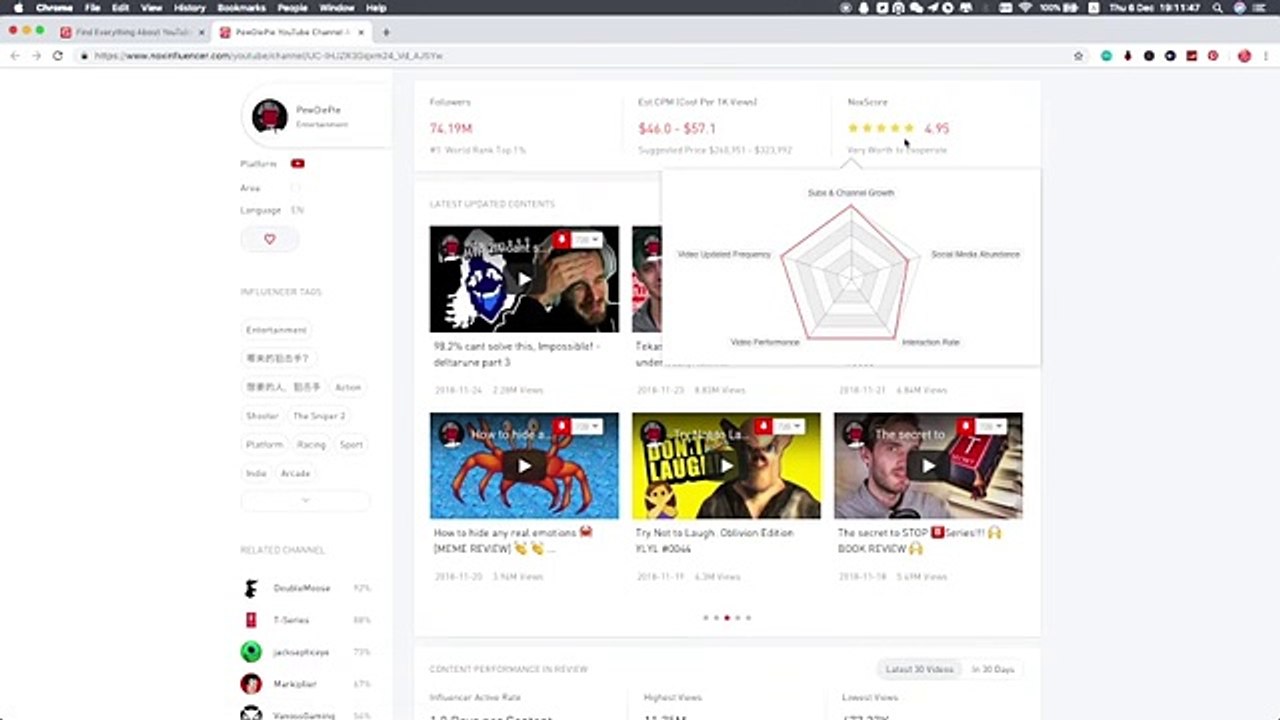Click Markiplier channel avatar icon
This screenshot has width=1280, height=720.
tap(251, 684)
